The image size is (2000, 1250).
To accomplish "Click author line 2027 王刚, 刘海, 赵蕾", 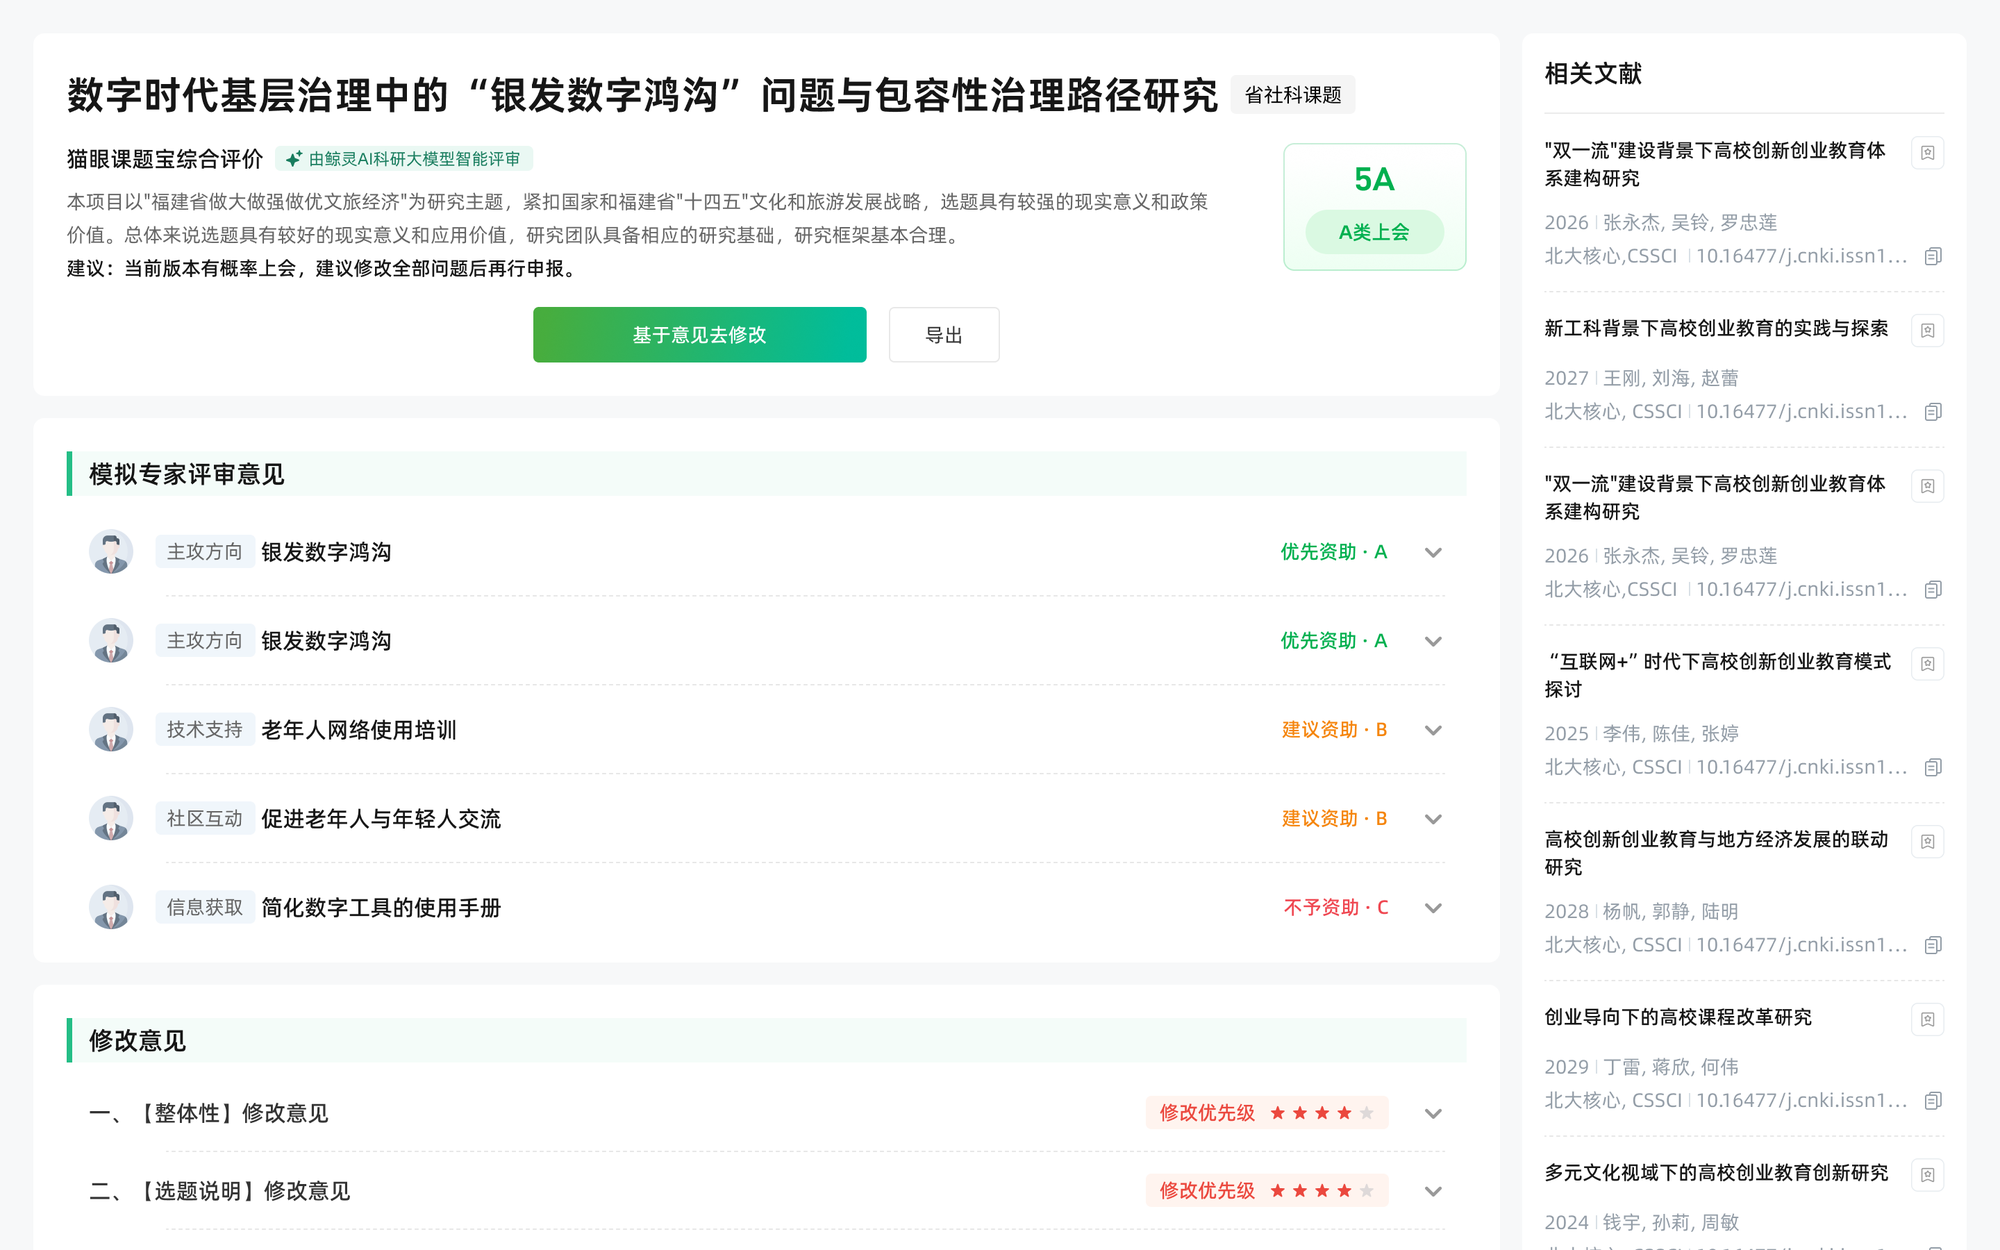I will [1641, 378].
